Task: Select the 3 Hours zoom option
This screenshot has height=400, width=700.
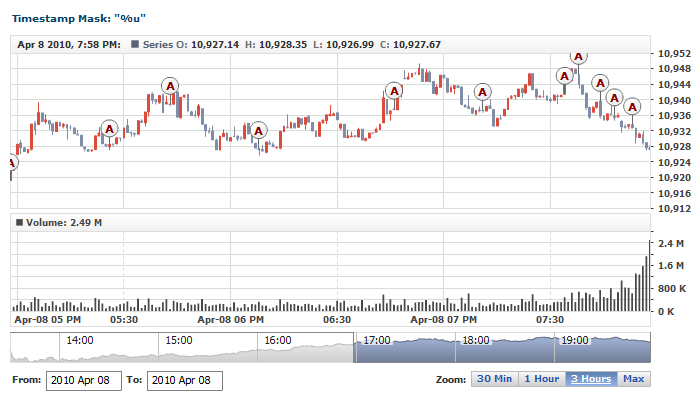Action: click(590, 379)
